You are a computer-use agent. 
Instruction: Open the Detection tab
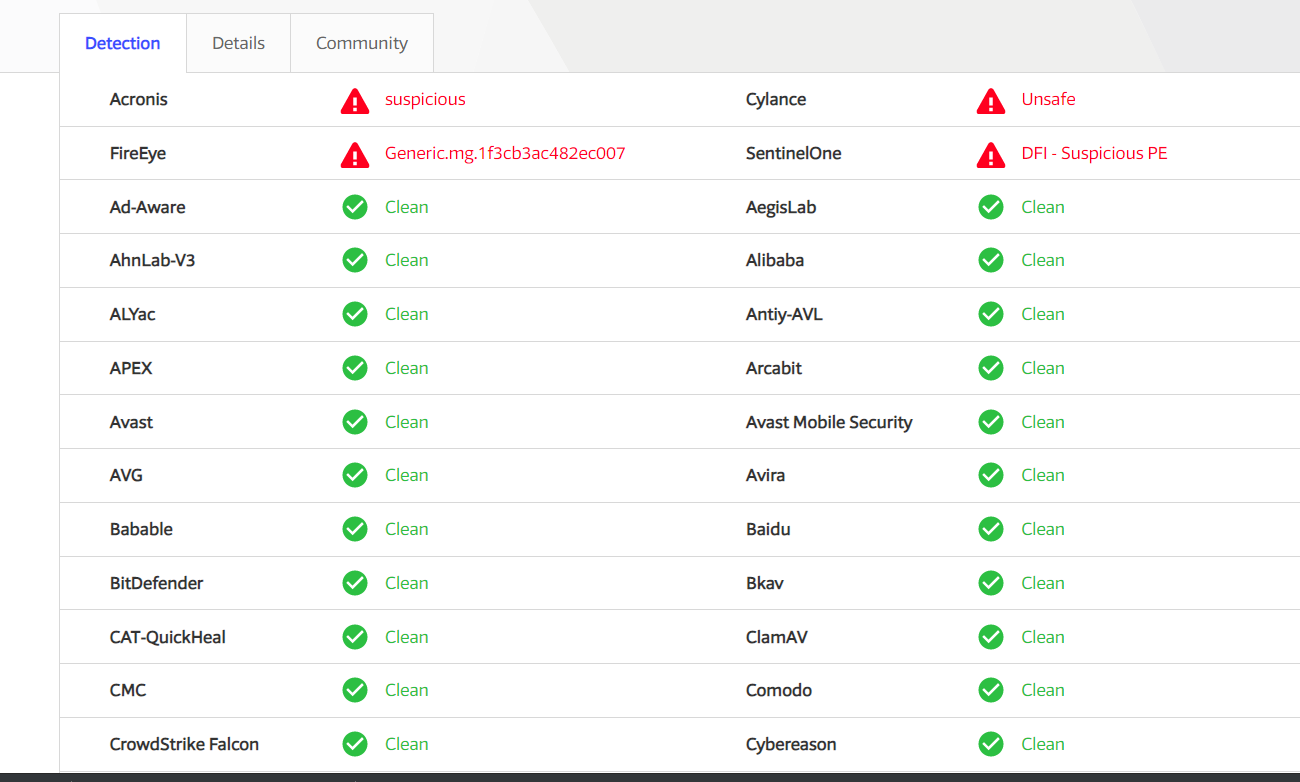(x=123, y=43)
